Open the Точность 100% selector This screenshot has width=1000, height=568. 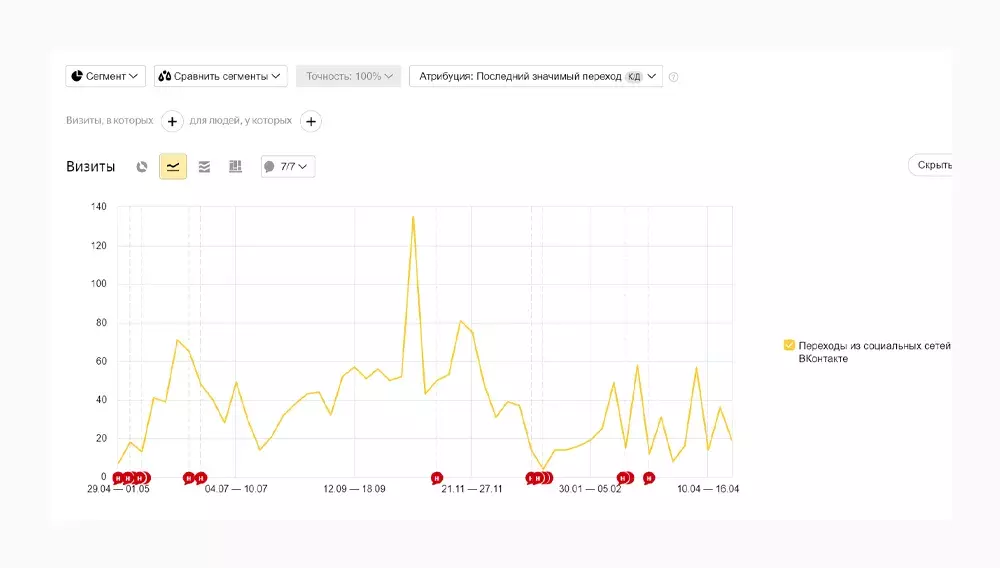pos(348,76)
